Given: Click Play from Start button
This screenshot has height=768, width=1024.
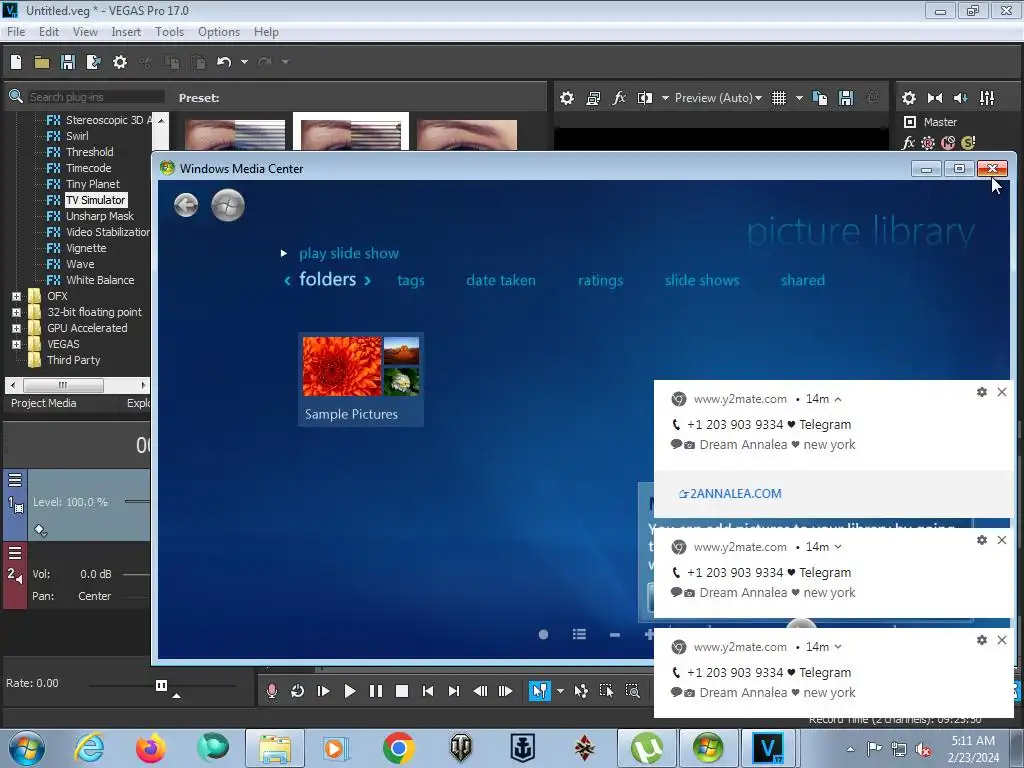Looking at the screenshot, I should tap(323, 691).
